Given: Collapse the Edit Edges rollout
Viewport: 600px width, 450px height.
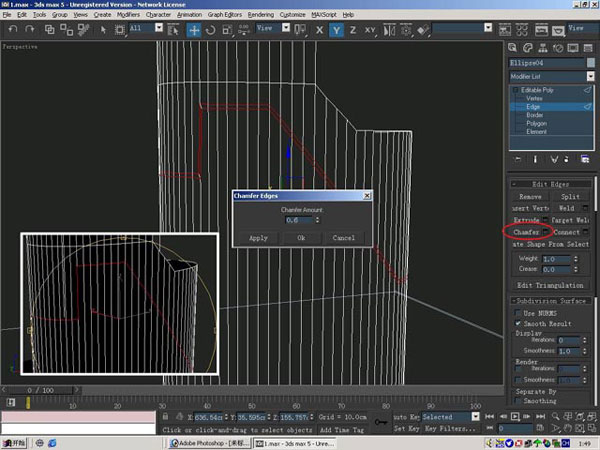Looking at the screenshot, I should (552, 182).
